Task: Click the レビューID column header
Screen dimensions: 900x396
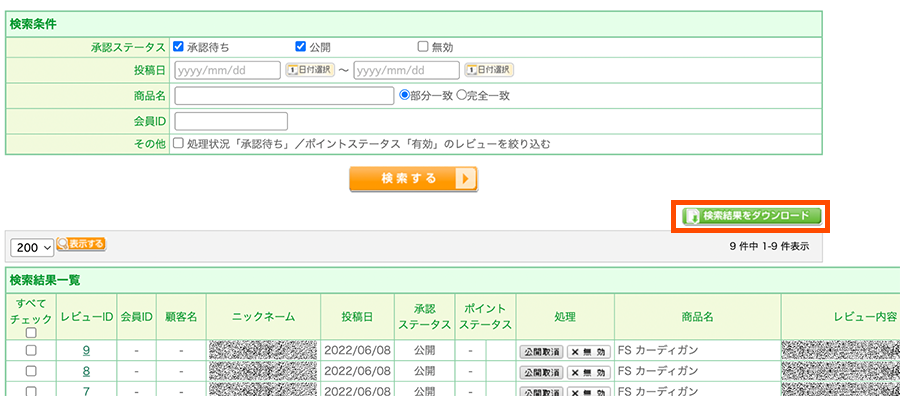Action: pos(86,317)
